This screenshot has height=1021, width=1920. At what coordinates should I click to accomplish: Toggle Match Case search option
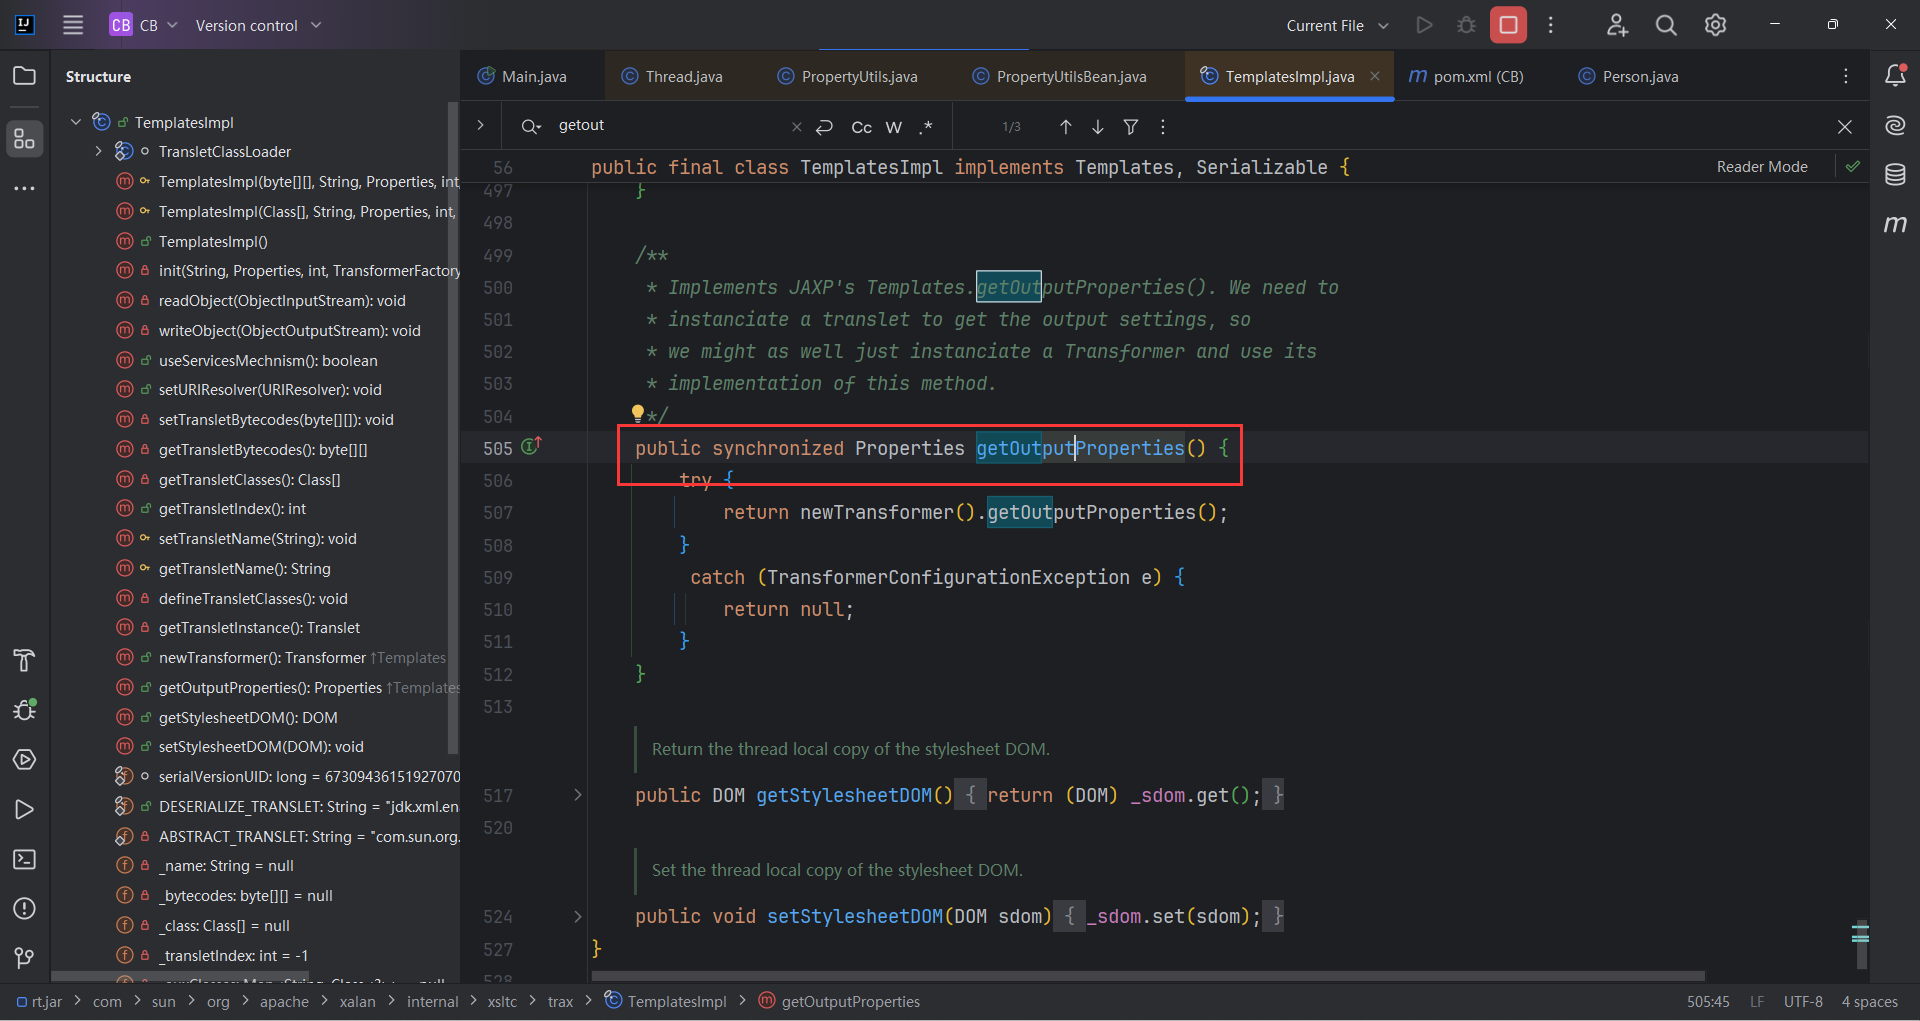861,127
